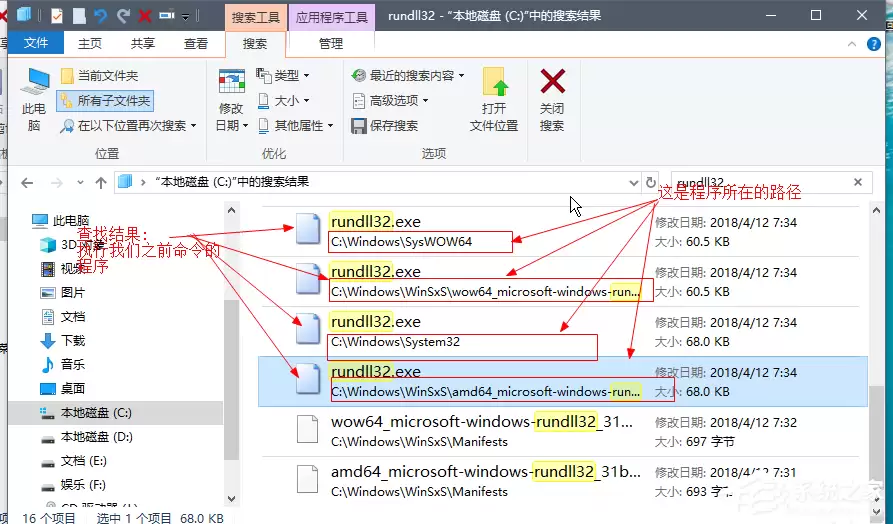The height and width of the screenshot is (524, 893).
Task: Open Customize Quick Access Toolbar dropdown
Action: click(x=186, y=17)
